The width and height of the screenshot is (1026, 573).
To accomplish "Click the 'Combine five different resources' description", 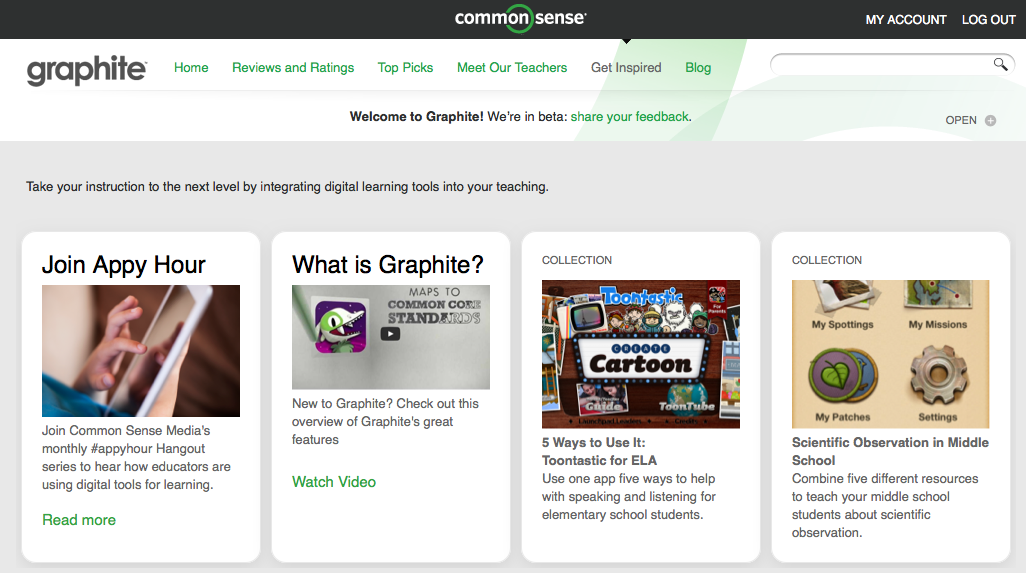I will tap(885, 506).
